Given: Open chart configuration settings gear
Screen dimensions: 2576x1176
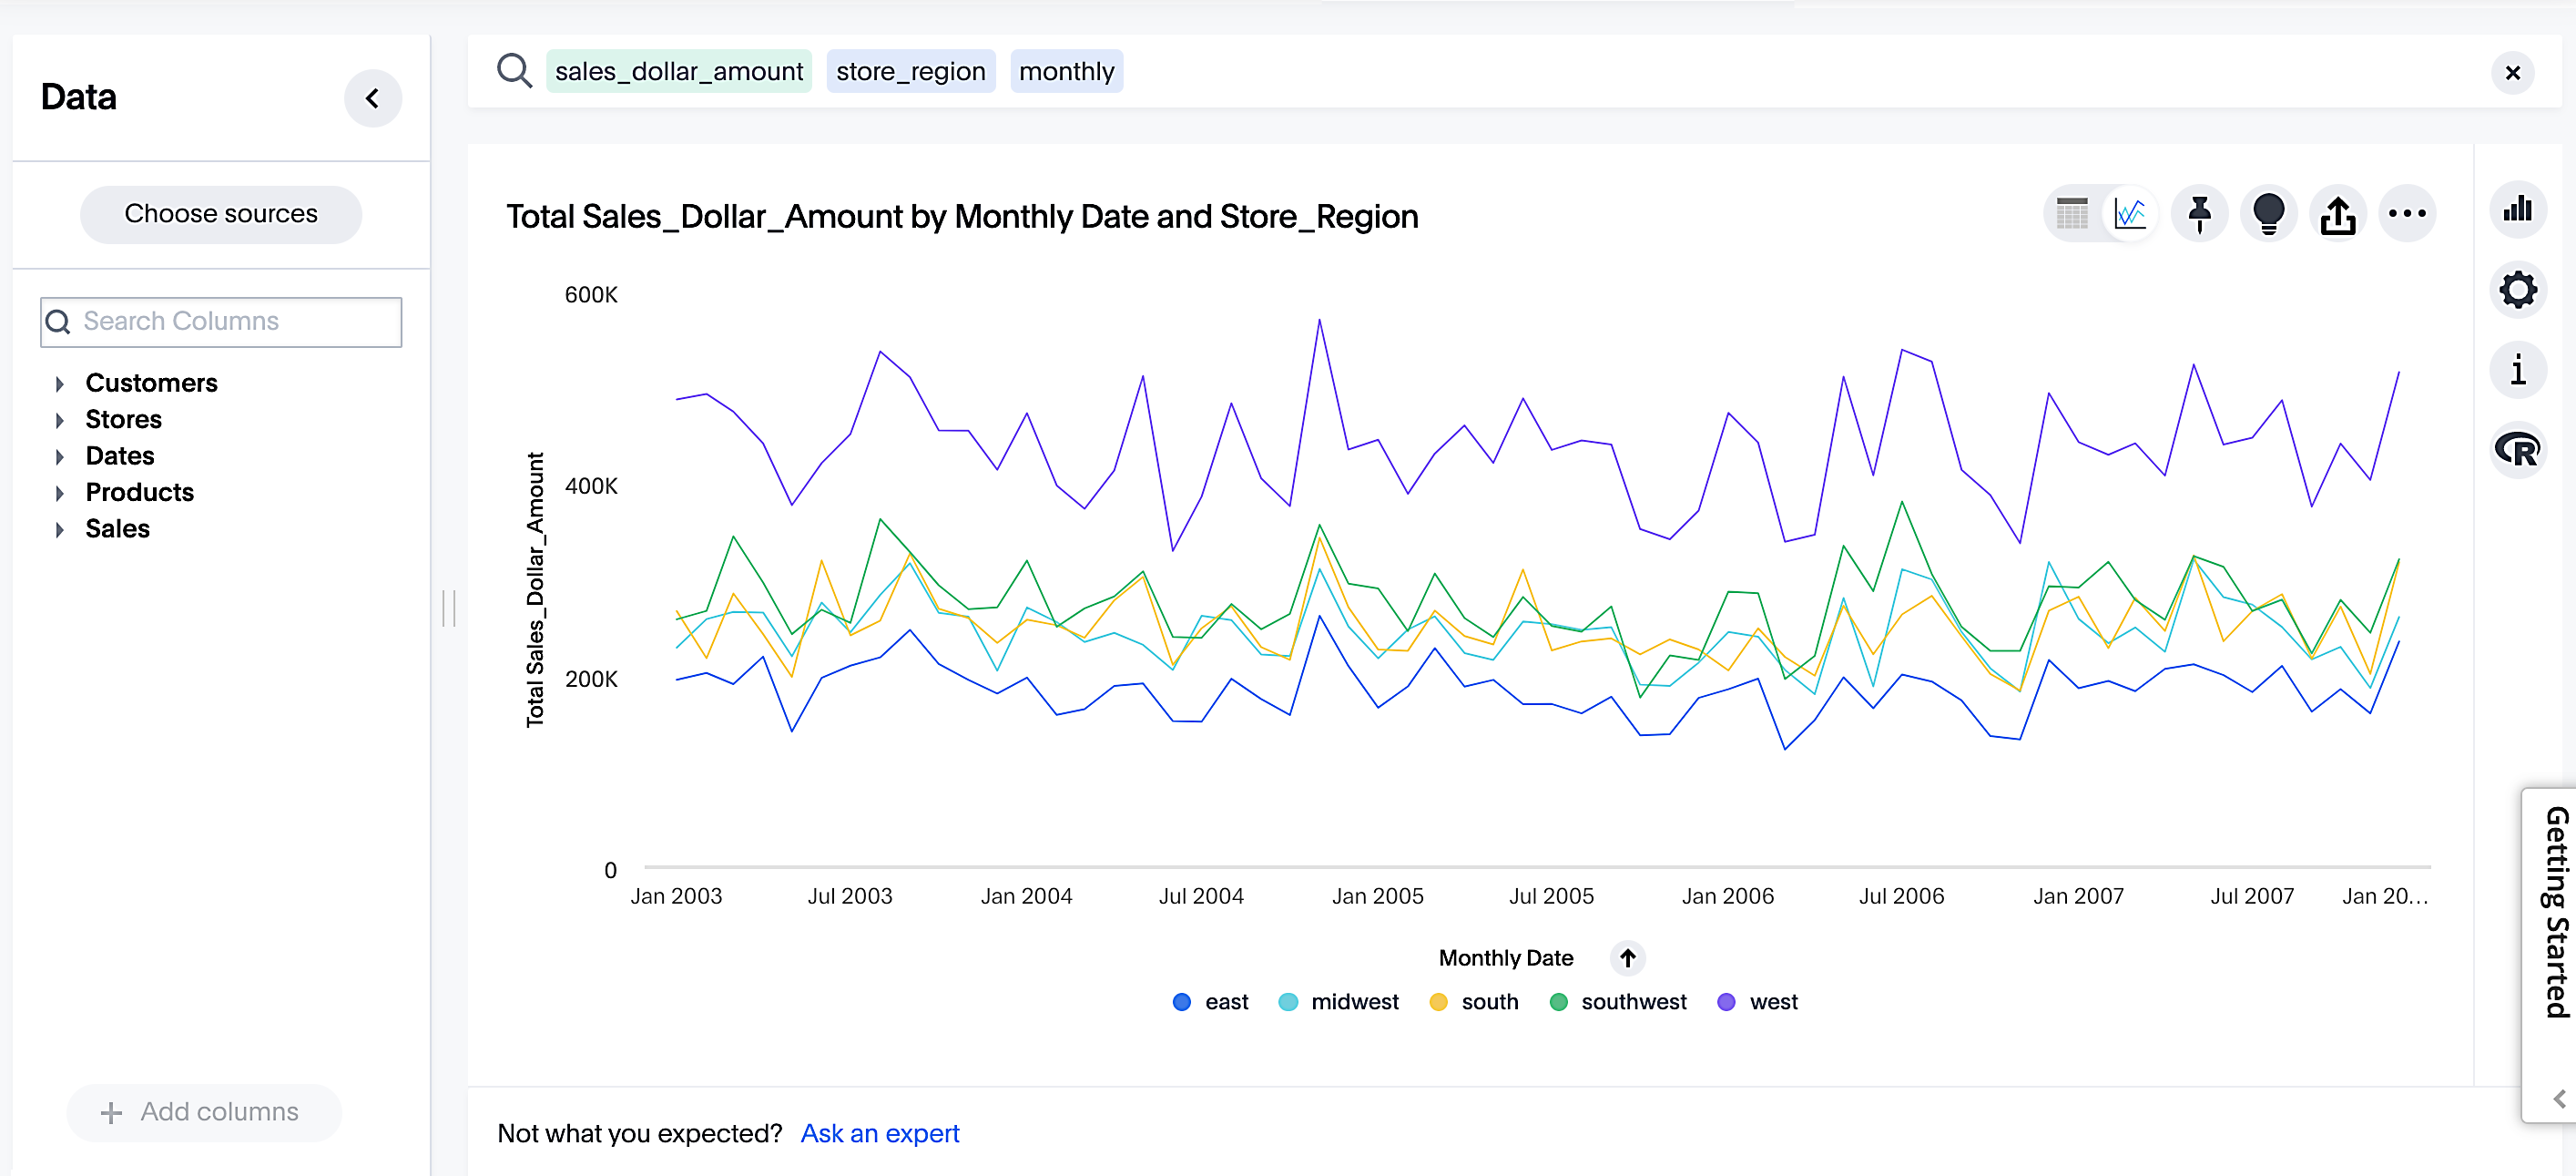Looking at the screenshot, I should click(2519, 290).
